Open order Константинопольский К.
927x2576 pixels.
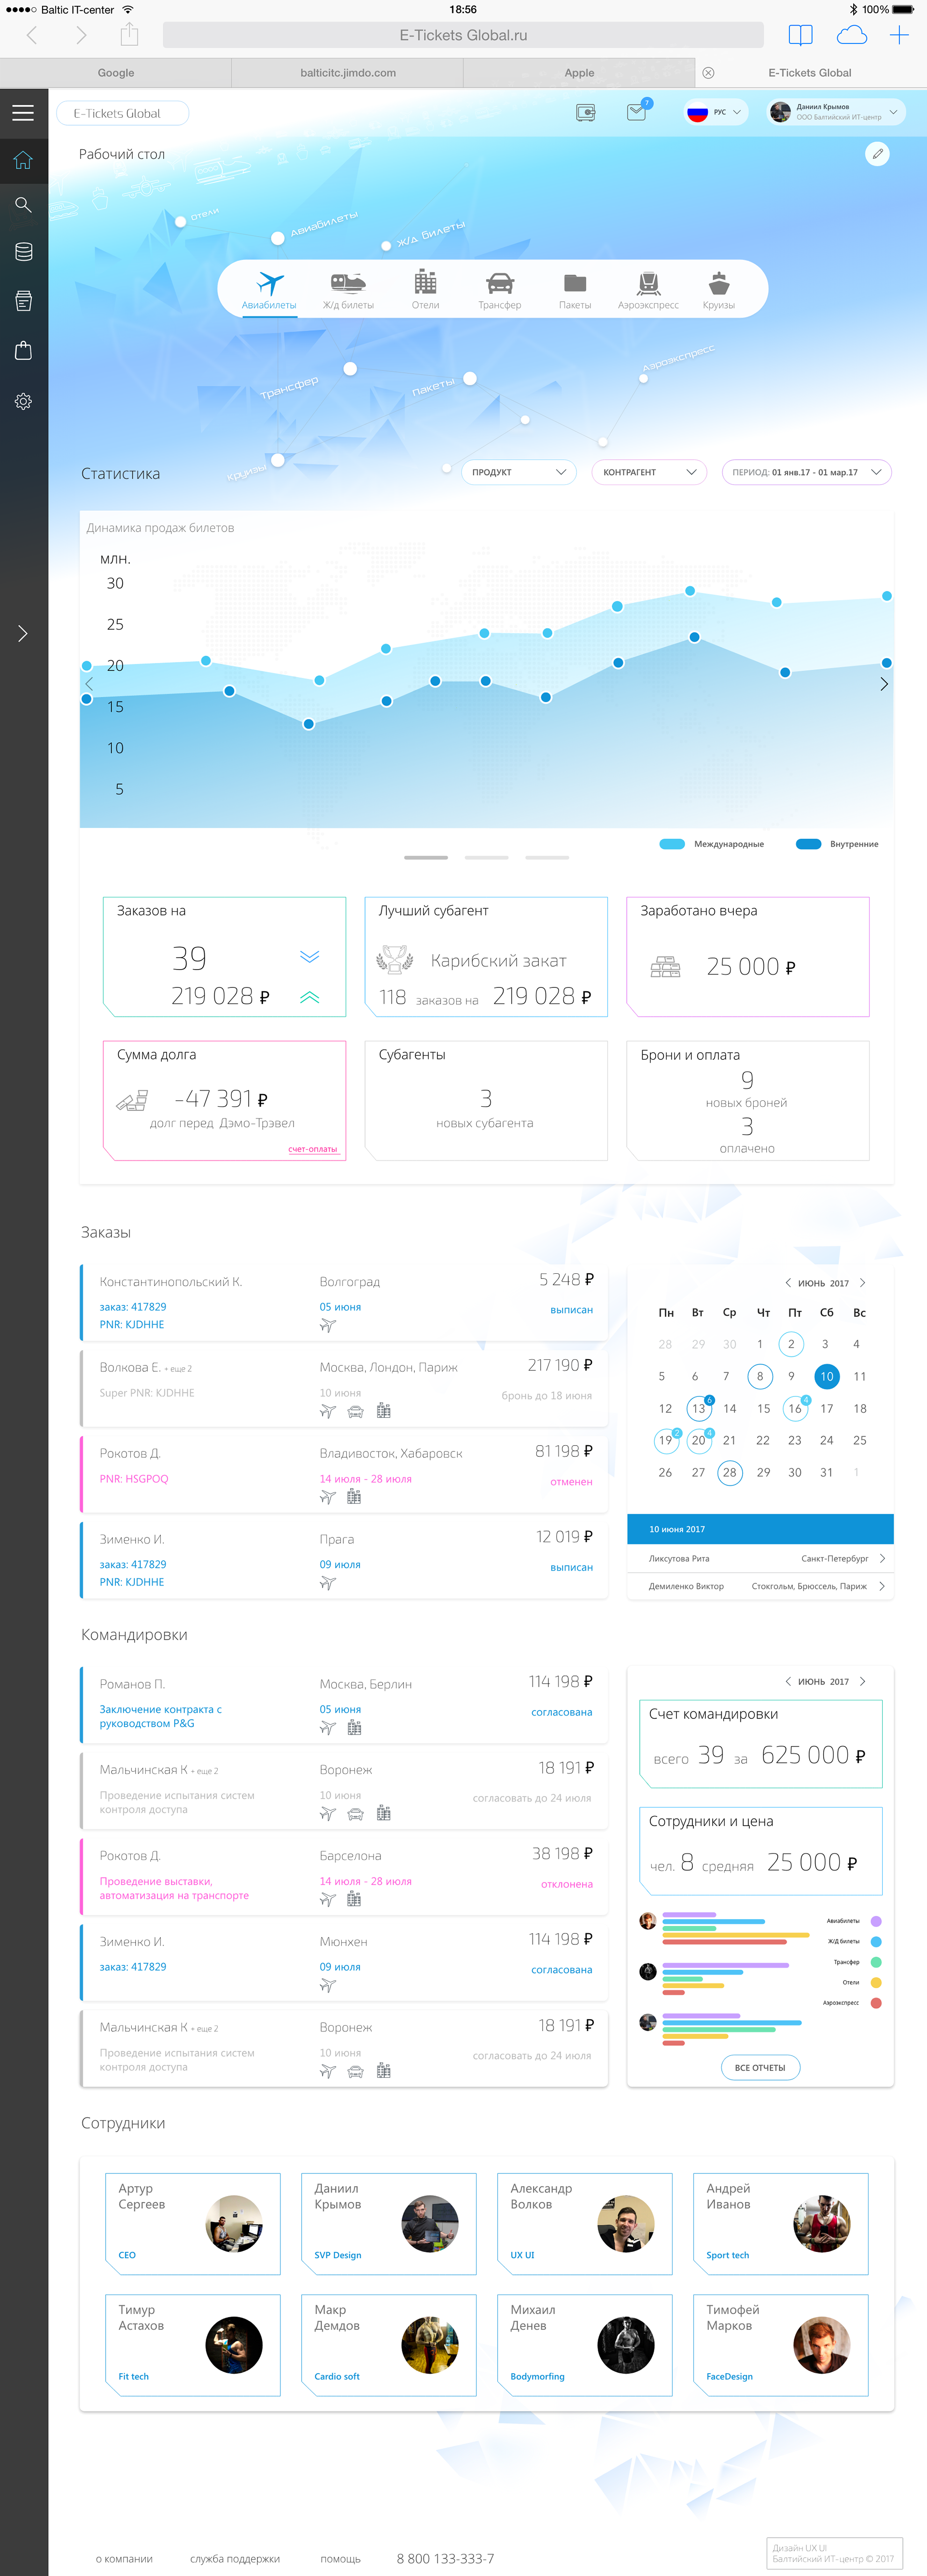tap(344, 1302)
